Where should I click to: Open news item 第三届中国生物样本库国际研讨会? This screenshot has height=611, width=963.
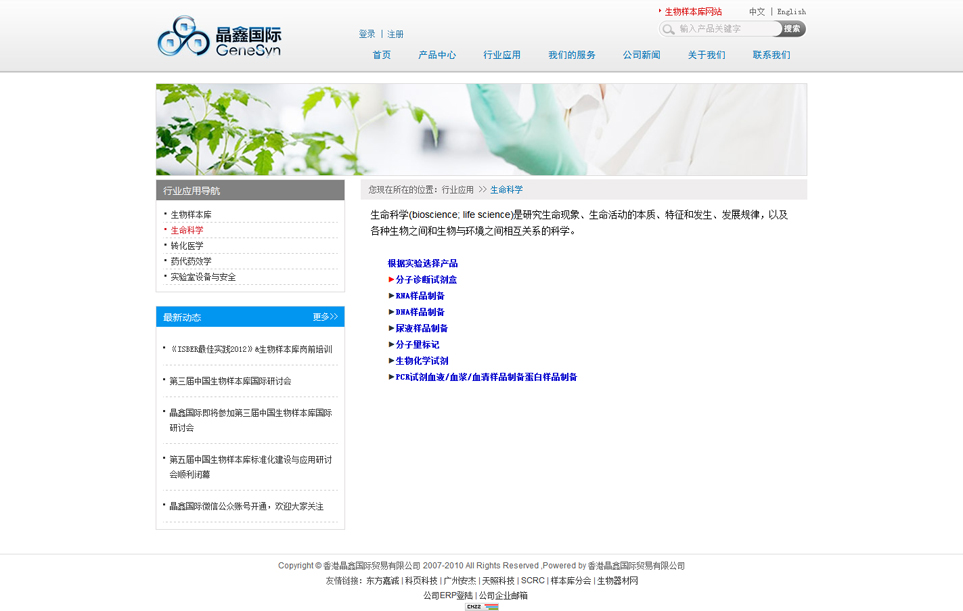click(230, 381)
